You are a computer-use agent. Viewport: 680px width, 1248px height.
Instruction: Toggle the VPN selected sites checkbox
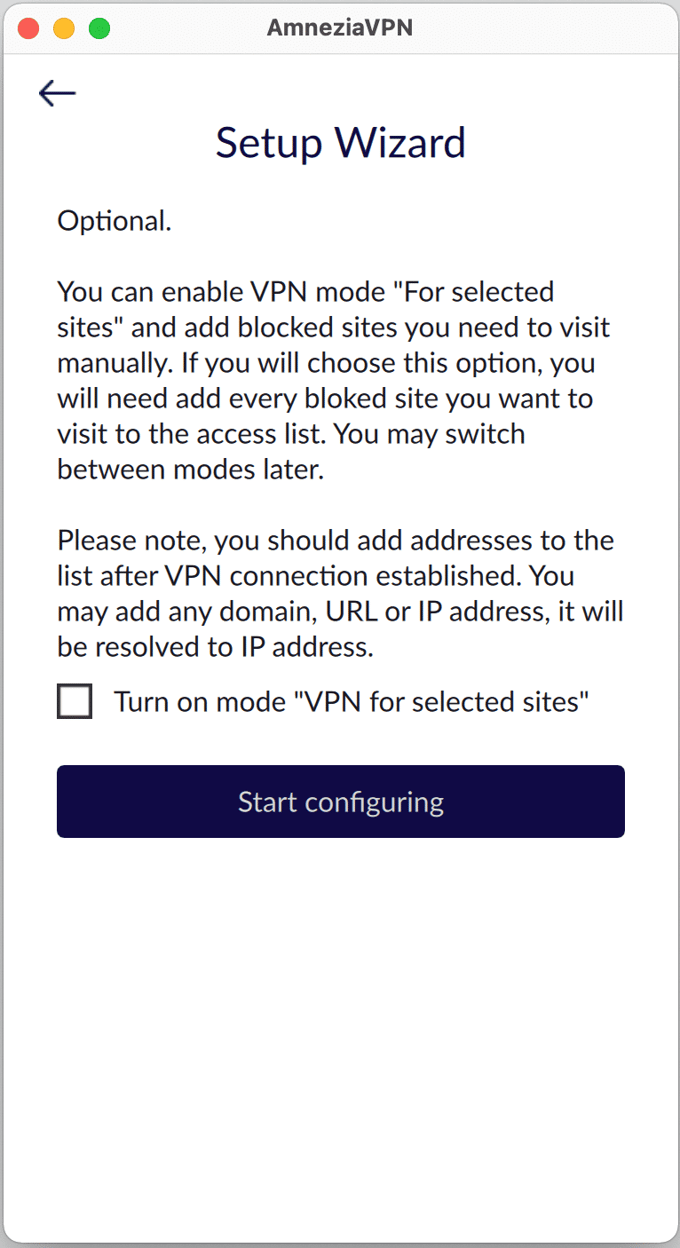pos(75,701)
